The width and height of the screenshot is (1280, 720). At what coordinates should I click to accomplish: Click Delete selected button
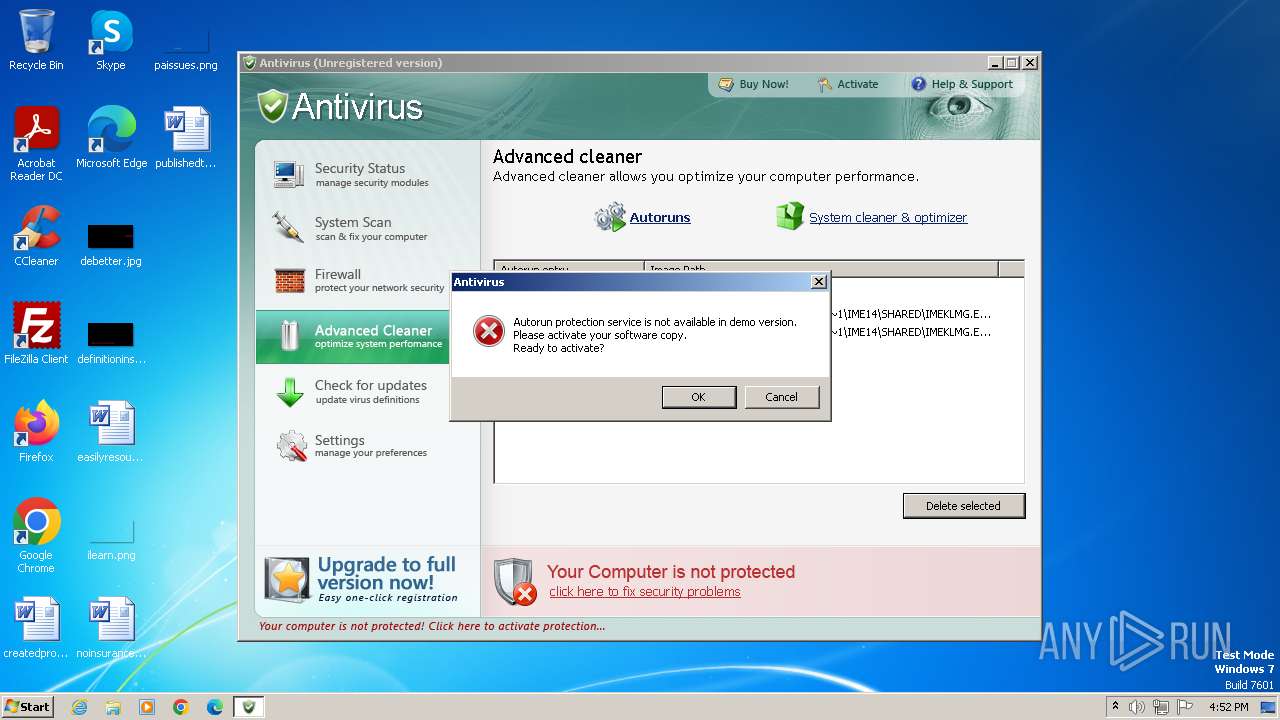[963, 506]
